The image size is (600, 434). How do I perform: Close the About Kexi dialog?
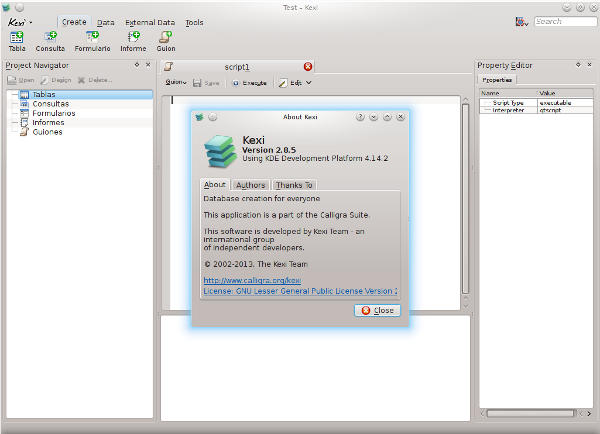(377, 310)
